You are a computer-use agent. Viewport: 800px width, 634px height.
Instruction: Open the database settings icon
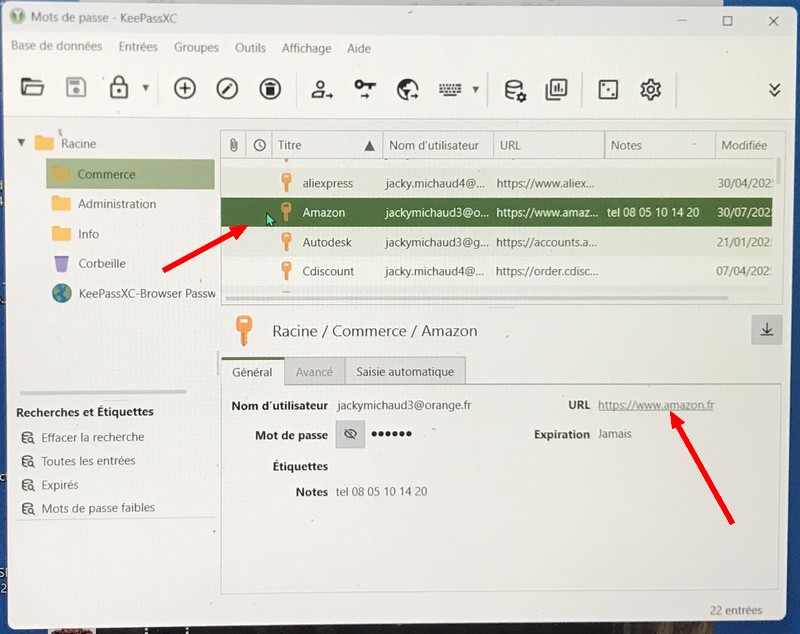click(515, 89)
